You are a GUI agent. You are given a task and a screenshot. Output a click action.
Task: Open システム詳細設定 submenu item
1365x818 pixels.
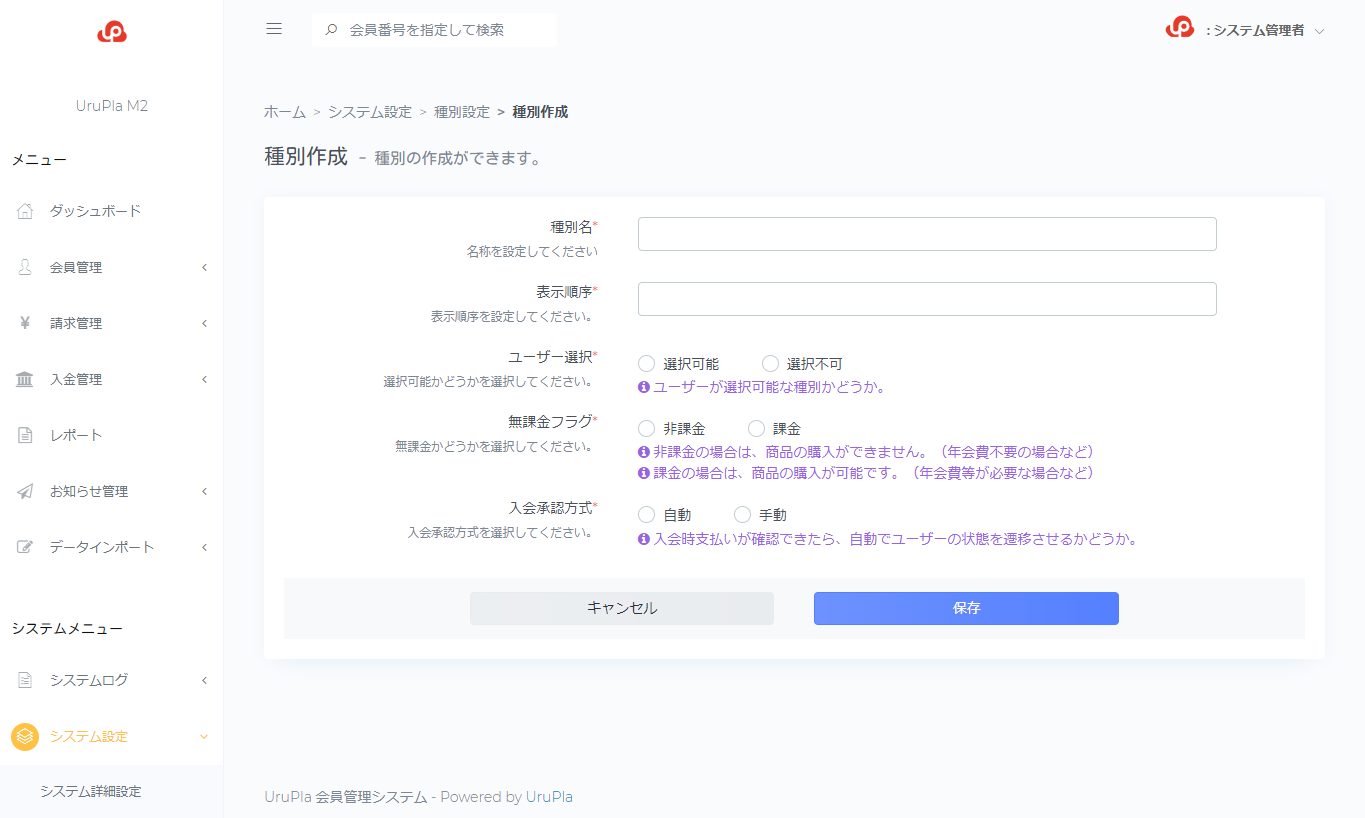click(91, 791)
